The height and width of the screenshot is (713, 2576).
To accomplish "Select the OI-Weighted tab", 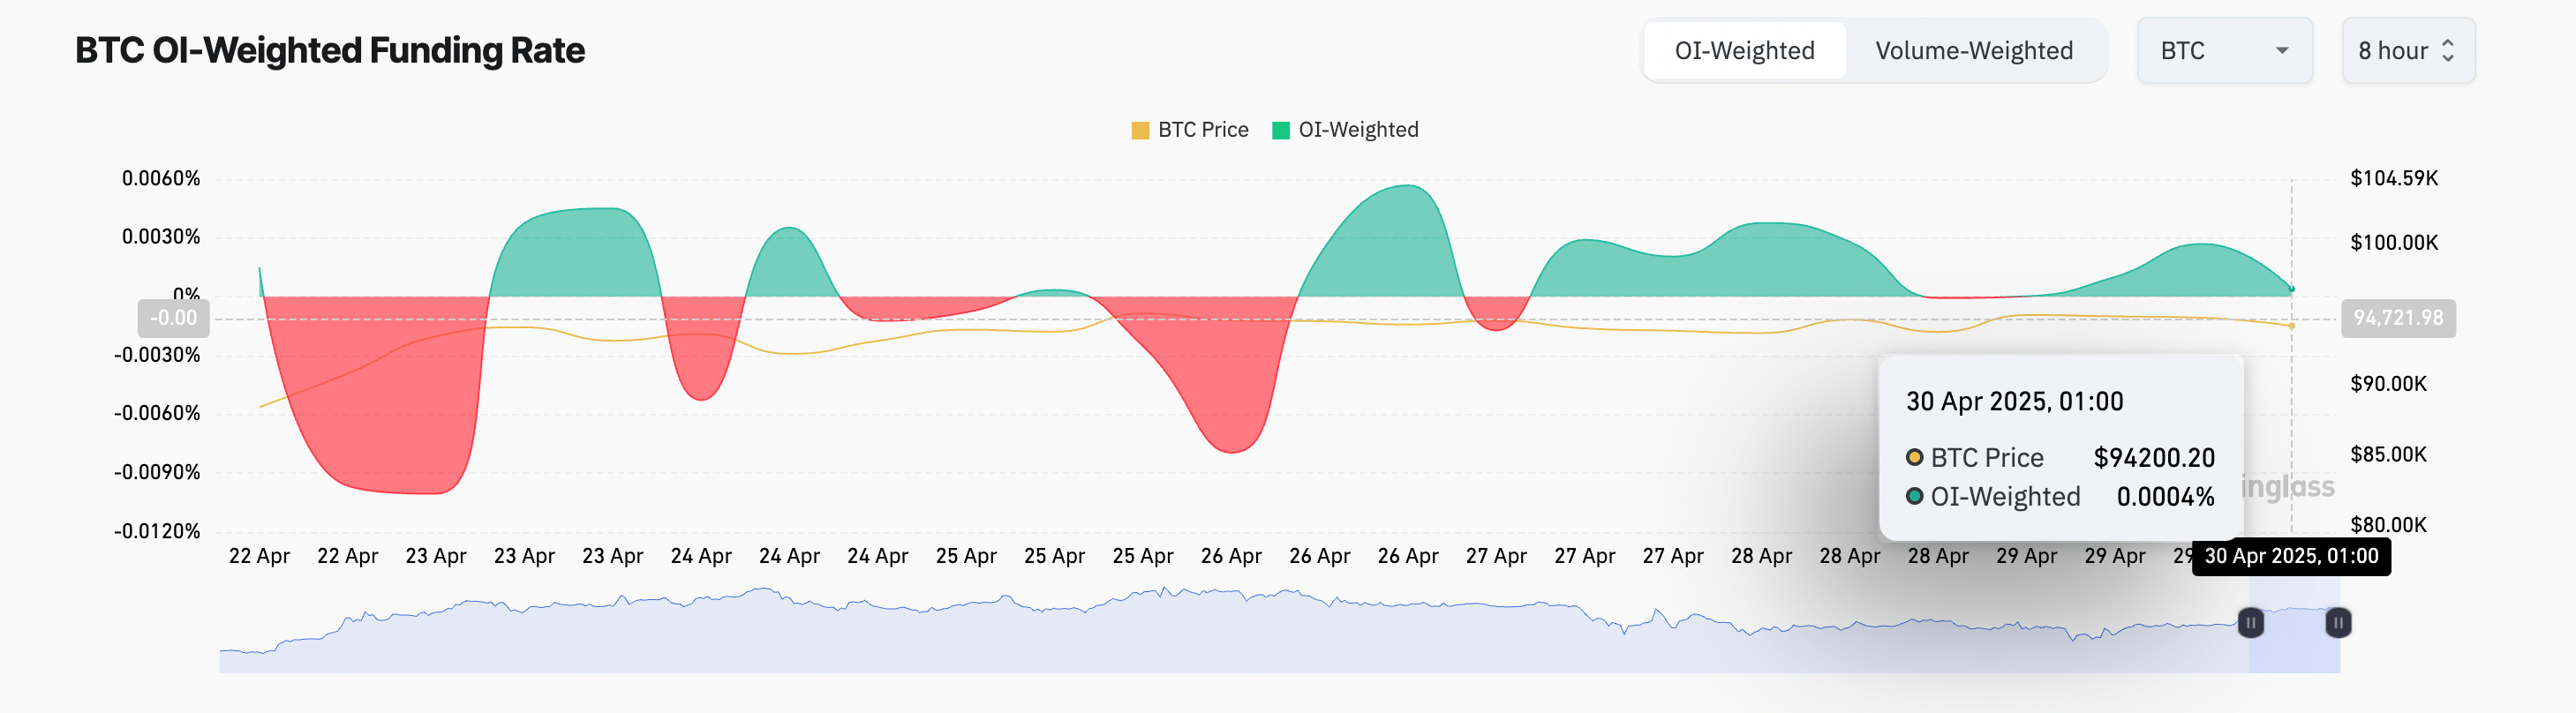I will pos(1744,50).
